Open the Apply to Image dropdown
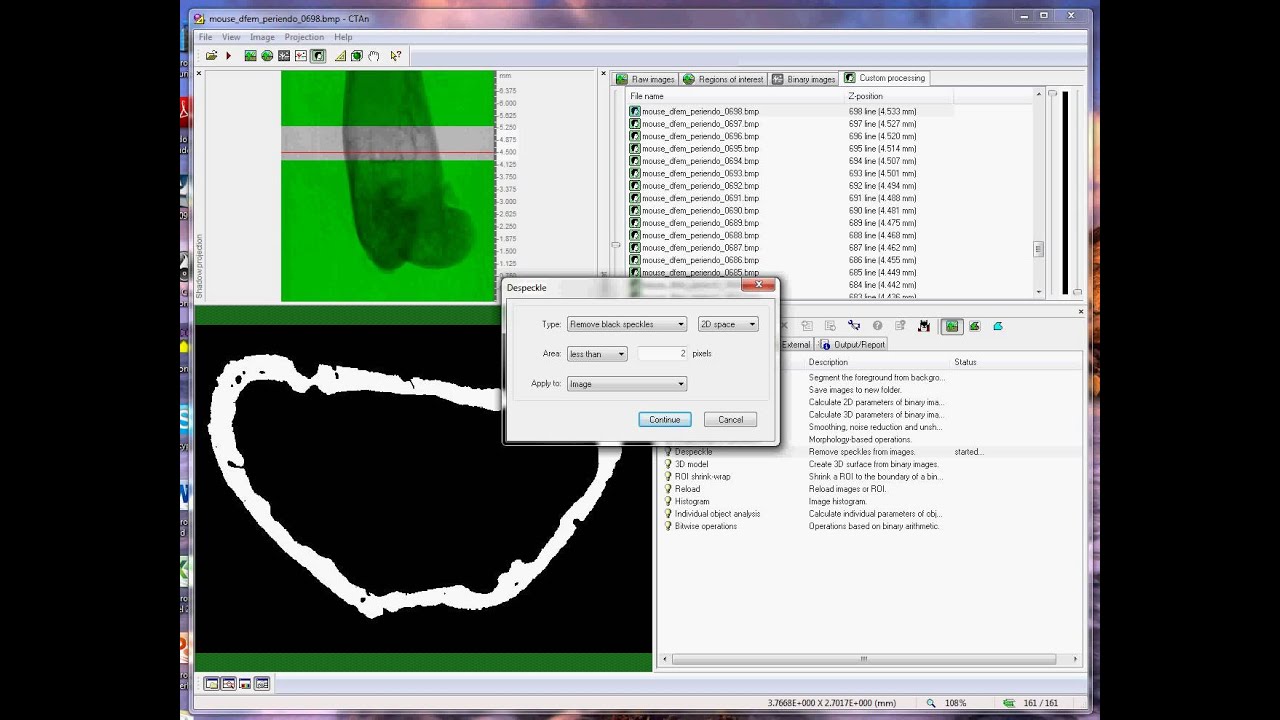Image resolution: width=1280 pixels, height=720 pixels. click(x=626, y=384)
